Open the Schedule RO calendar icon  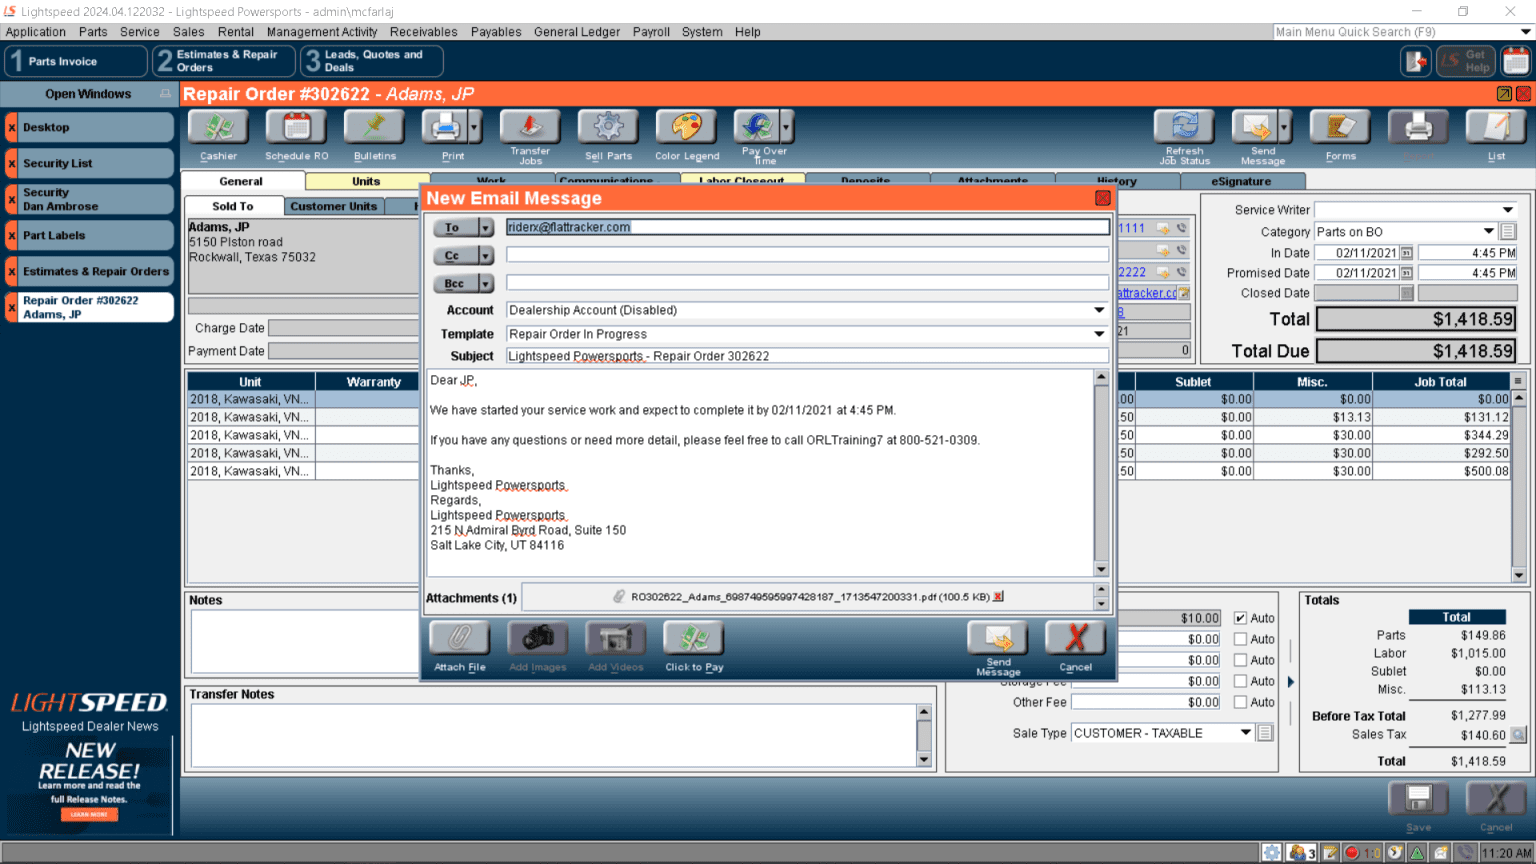tap(296, 128)
